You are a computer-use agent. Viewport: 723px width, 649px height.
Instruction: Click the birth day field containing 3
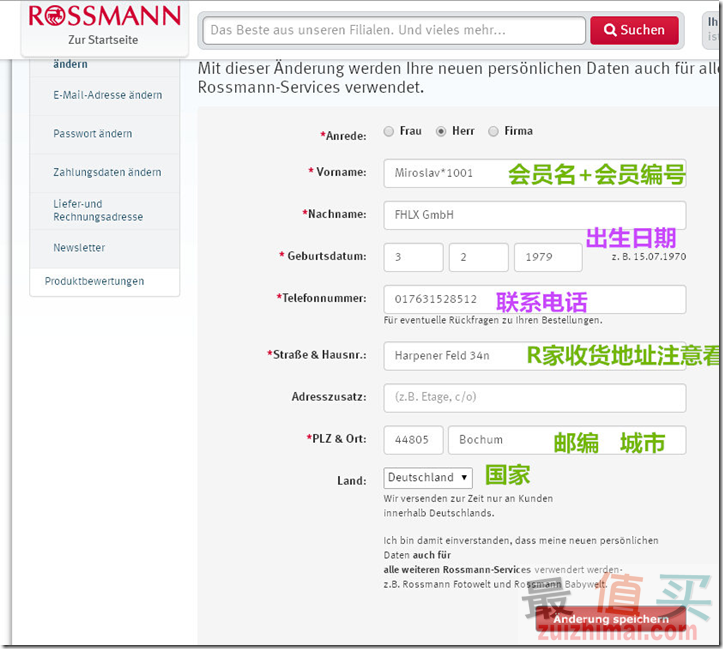pyautogui.click(x=414, y=257)
